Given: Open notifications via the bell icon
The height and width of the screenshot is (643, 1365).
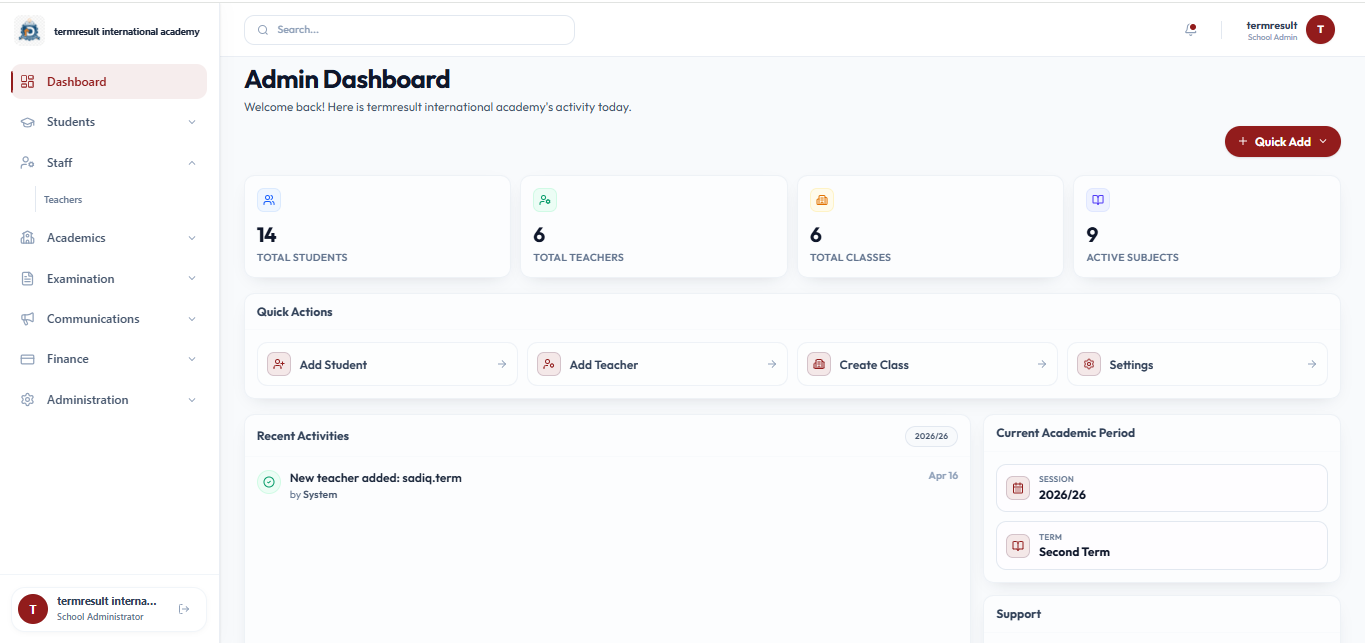Looking at the screenshot, I should pyautogui.click(x=1190, y=30).
